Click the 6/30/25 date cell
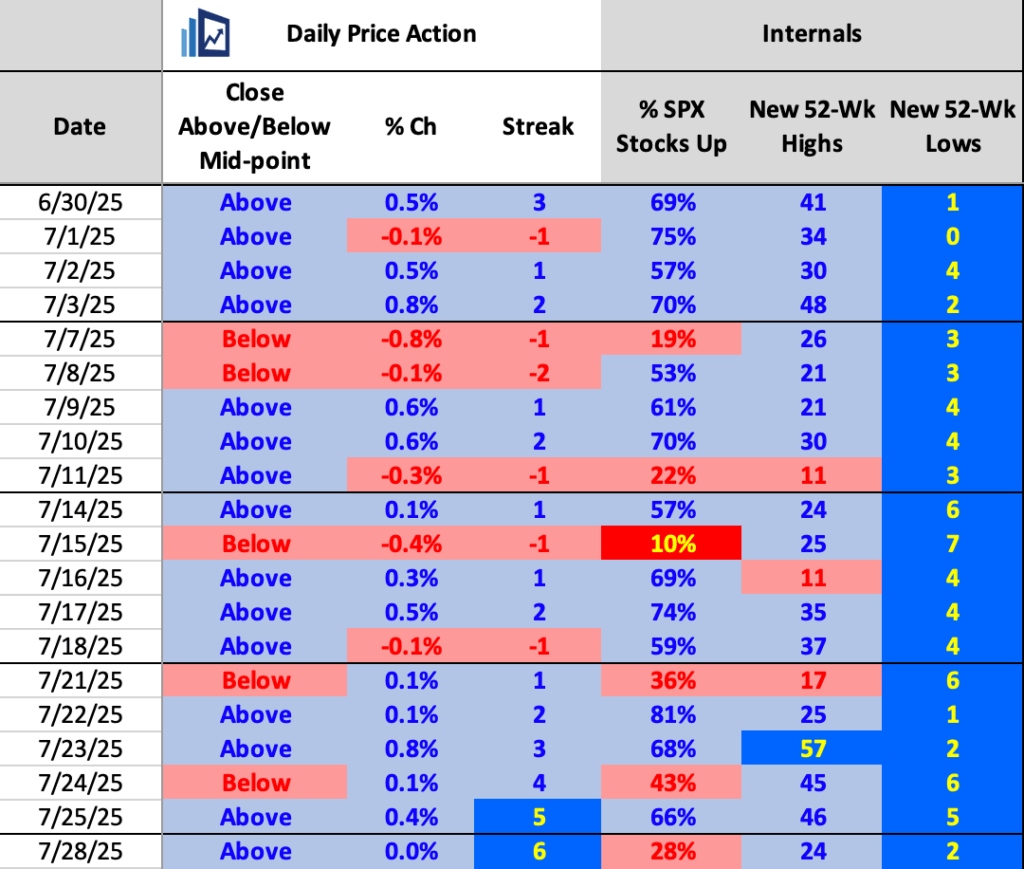Screen dimensions: 1024x869 pyautogui.click(x=80, y=202)
